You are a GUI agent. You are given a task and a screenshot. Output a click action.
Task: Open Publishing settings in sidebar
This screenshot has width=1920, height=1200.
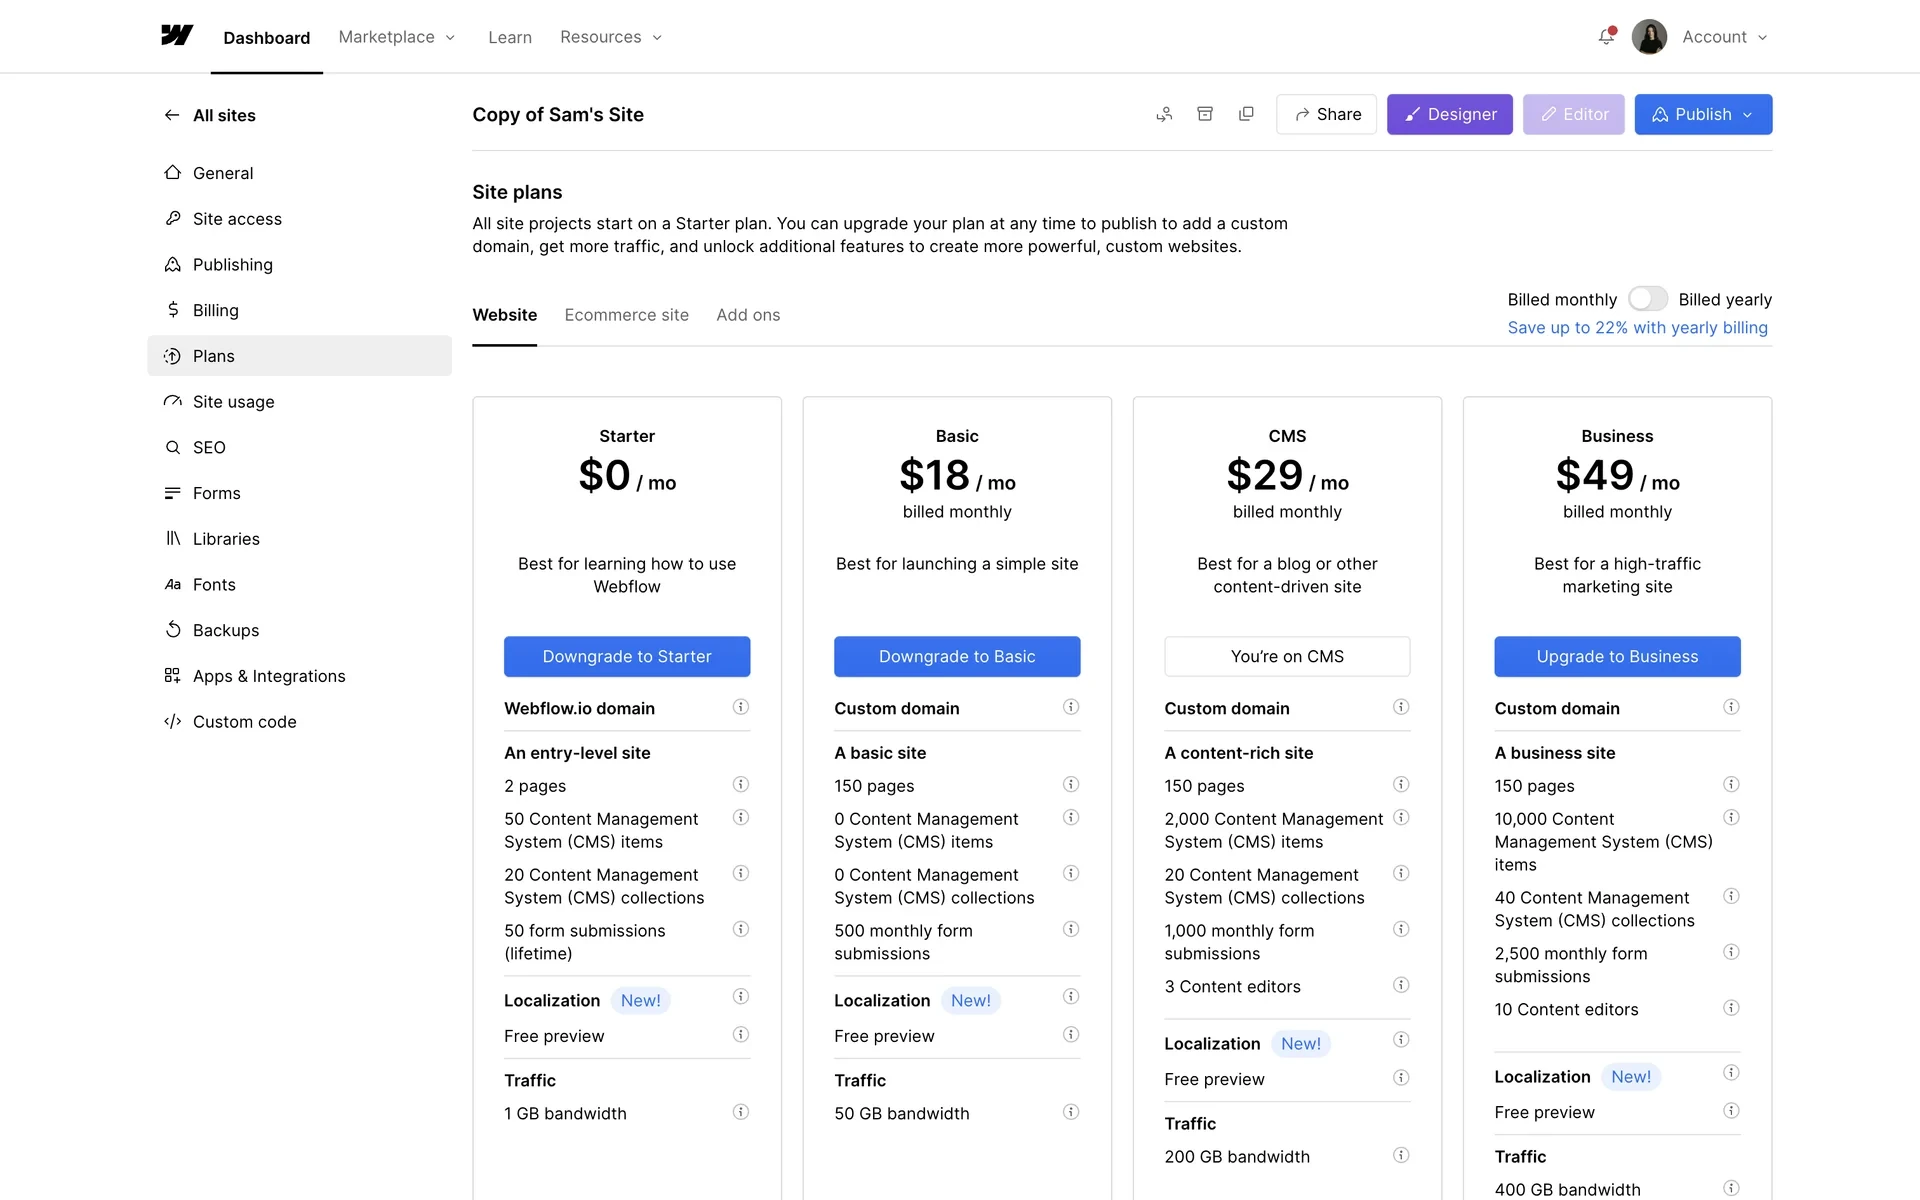(299, 264)
